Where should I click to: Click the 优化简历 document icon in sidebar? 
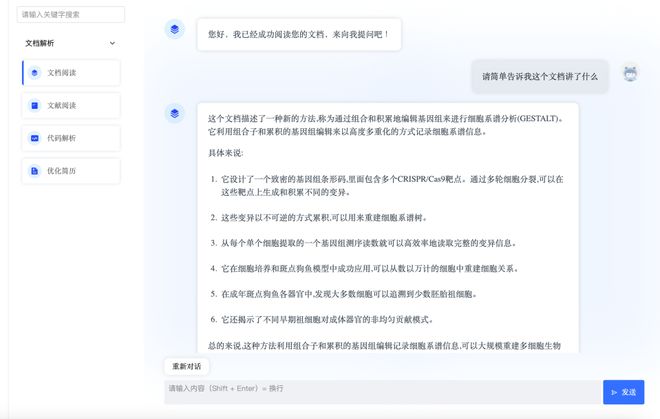pos(35,171)
